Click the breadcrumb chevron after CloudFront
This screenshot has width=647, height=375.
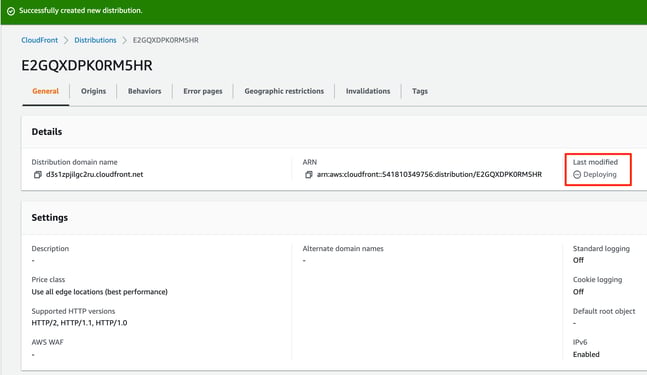(x=66, y=40)
